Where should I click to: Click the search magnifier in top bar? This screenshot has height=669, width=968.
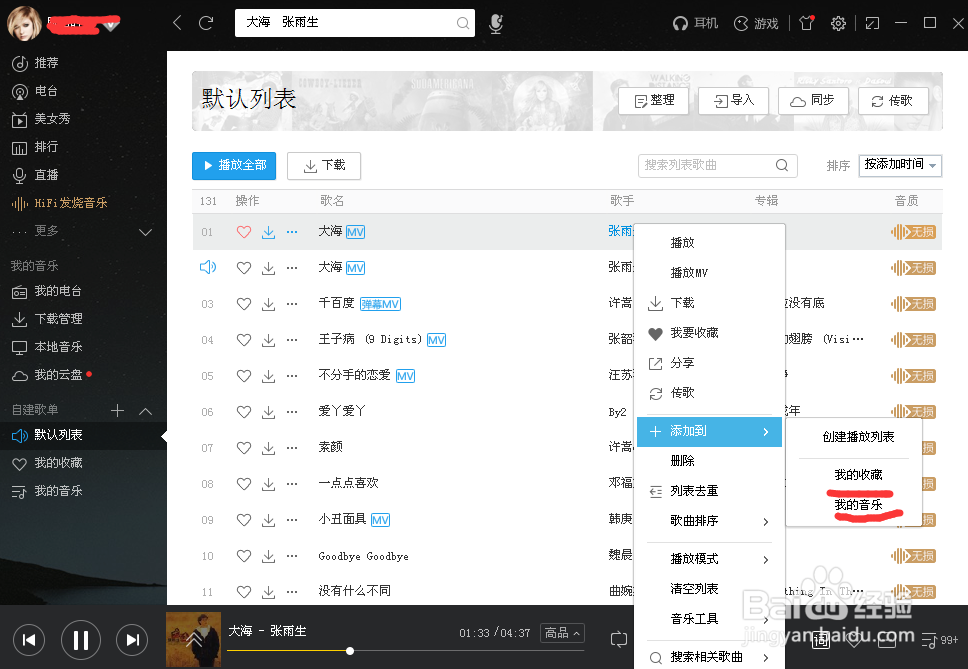462,23
